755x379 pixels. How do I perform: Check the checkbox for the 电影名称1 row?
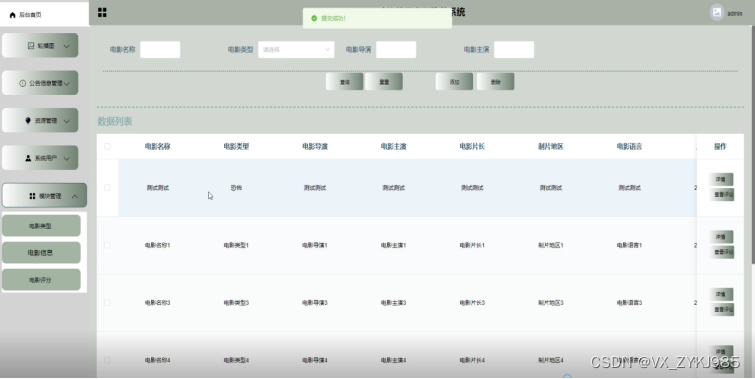[x=107, y=245]
